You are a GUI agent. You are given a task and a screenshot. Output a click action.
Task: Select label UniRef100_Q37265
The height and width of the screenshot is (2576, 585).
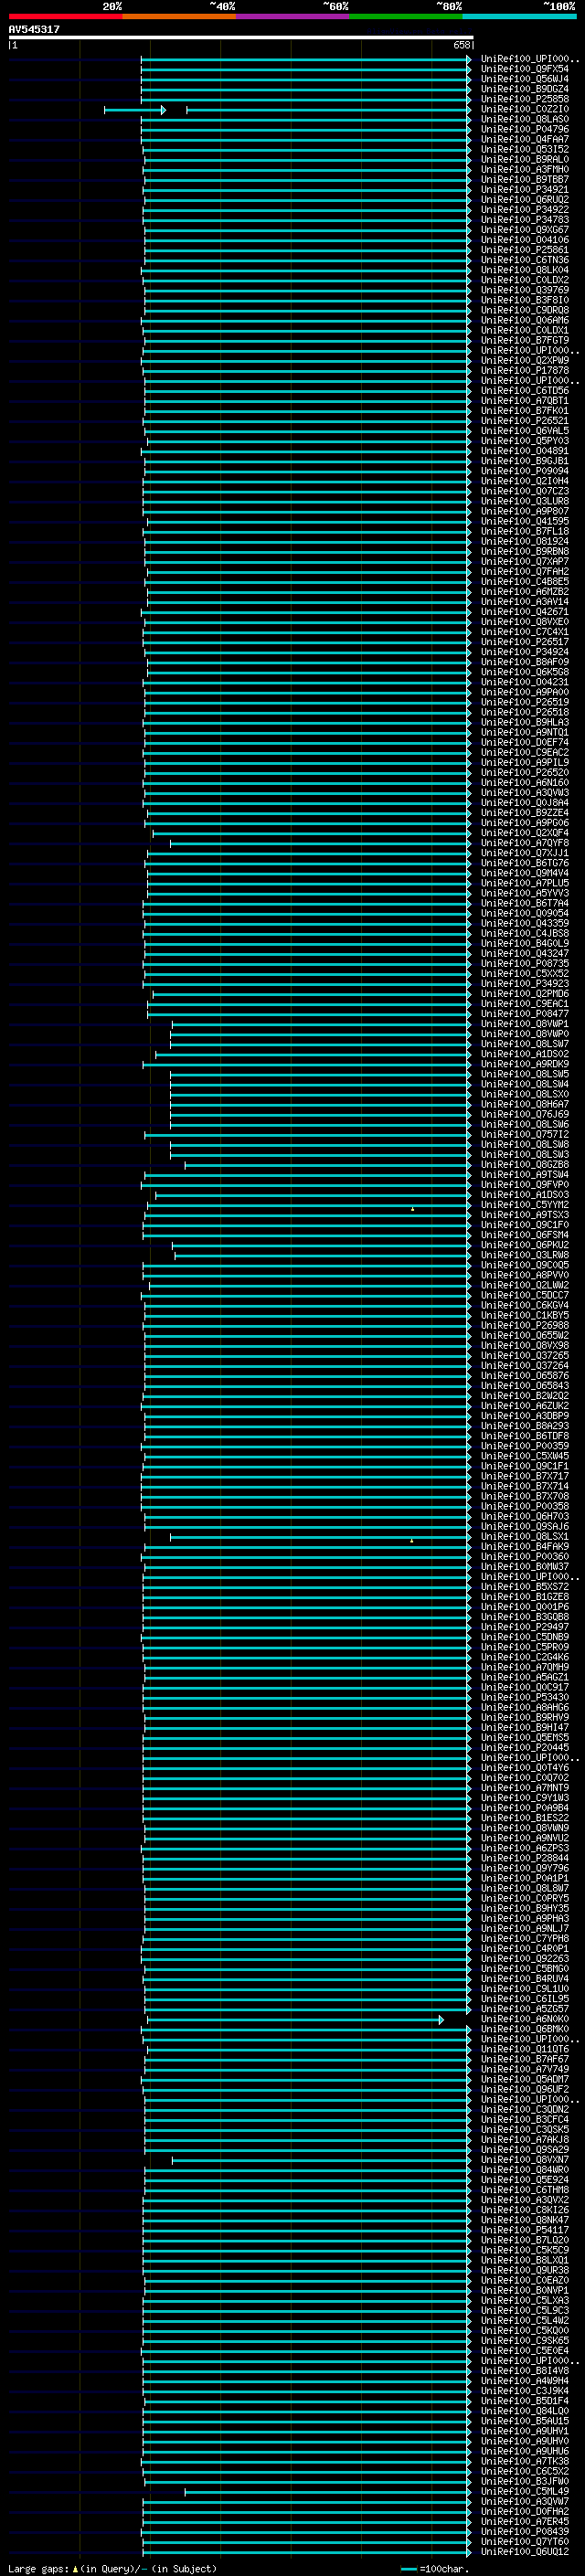click(x=524, y=1356)
